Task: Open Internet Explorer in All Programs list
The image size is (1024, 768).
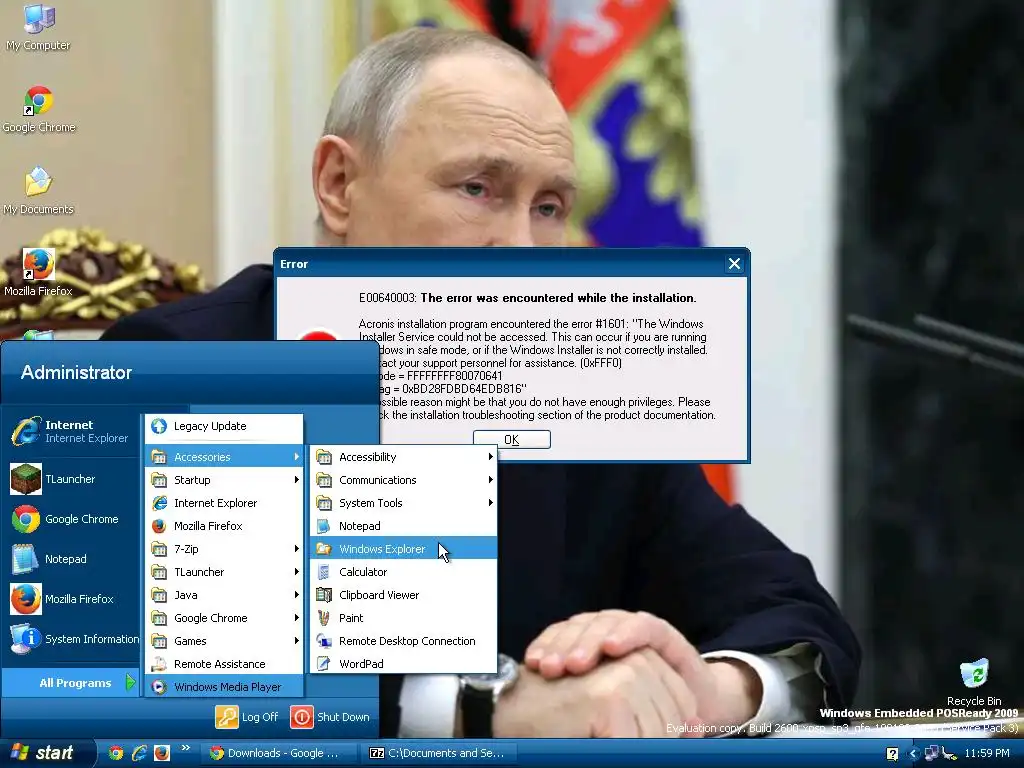Action: click(224, 503)
